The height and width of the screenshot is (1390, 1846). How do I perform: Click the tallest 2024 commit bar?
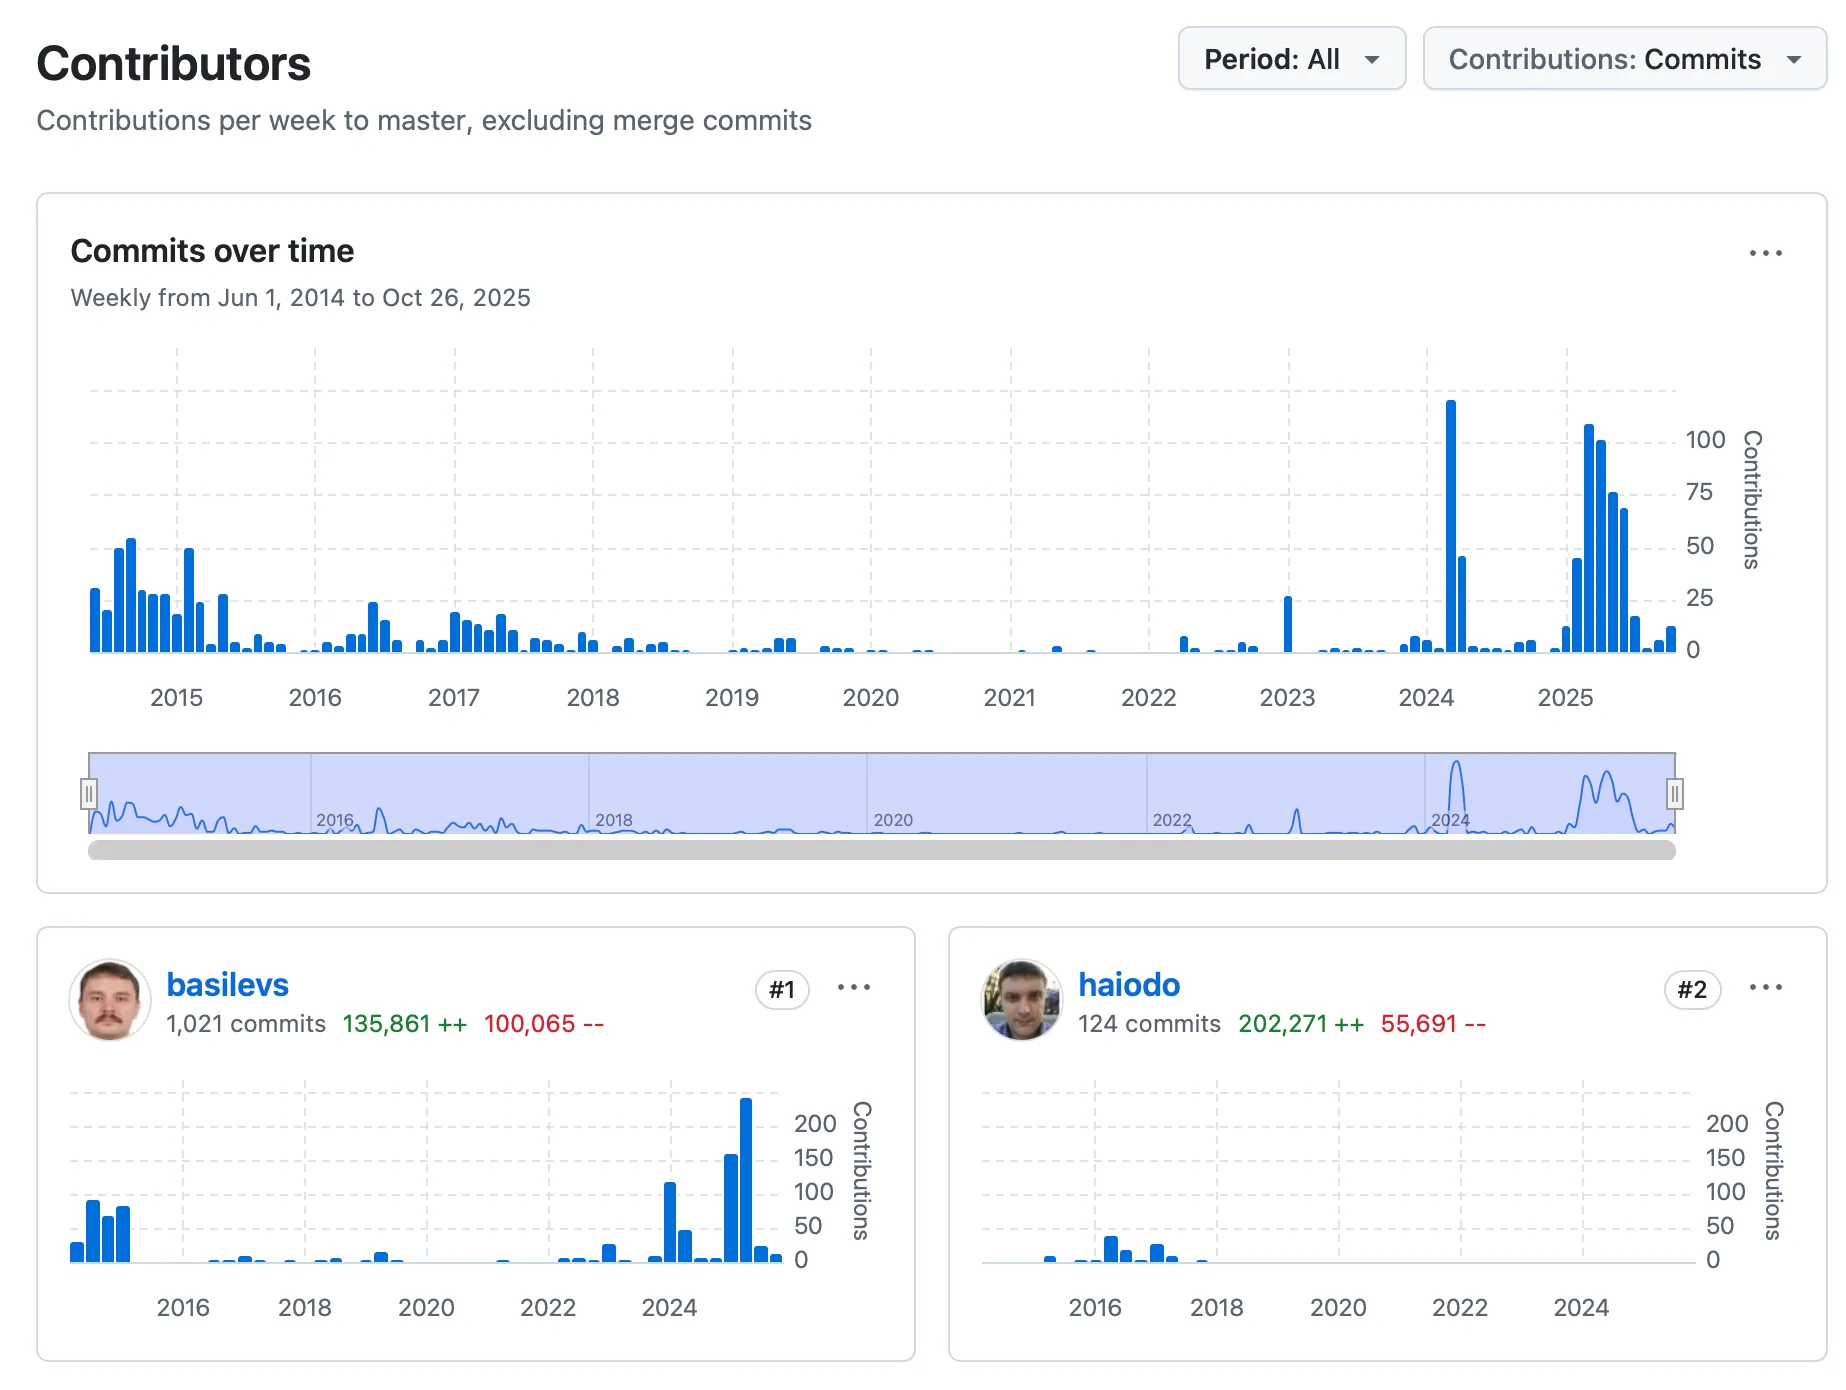1451,526
